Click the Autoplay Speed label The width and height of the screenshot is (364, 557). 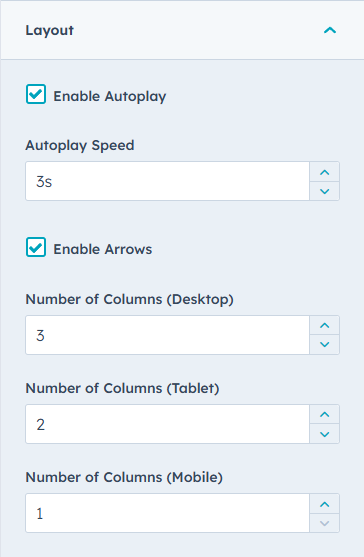pos(80,146)
